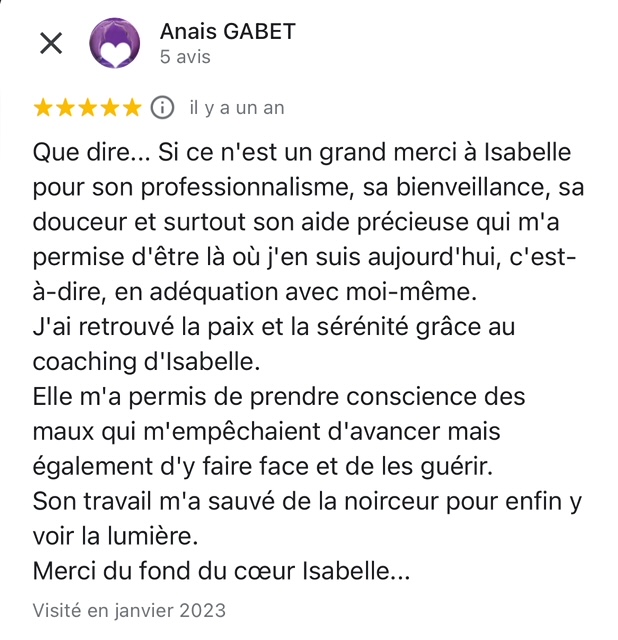Close the review with the X icon
The image size is (618, 640).
(x=50, y=43)
